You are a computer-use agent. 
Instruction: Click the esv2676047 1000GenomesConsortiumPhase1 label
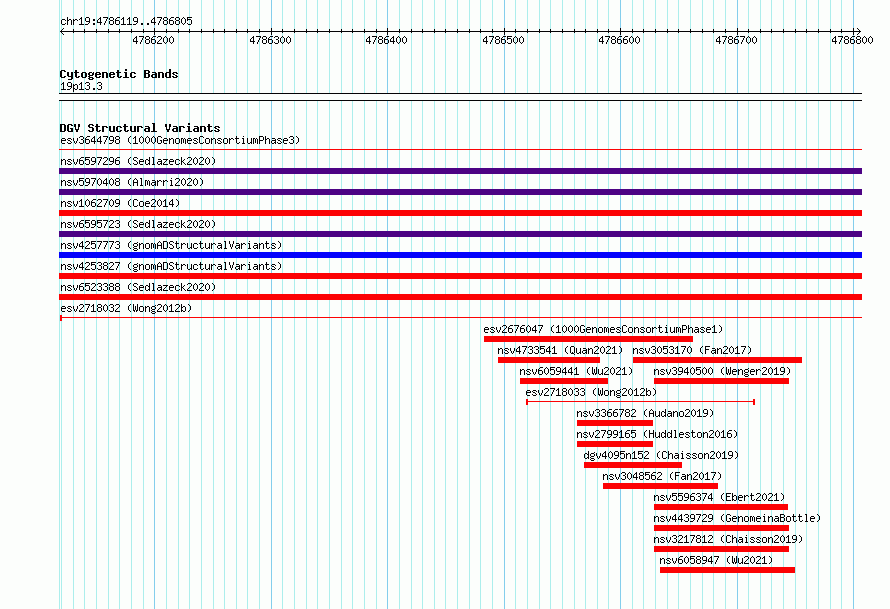pos(603,329)
